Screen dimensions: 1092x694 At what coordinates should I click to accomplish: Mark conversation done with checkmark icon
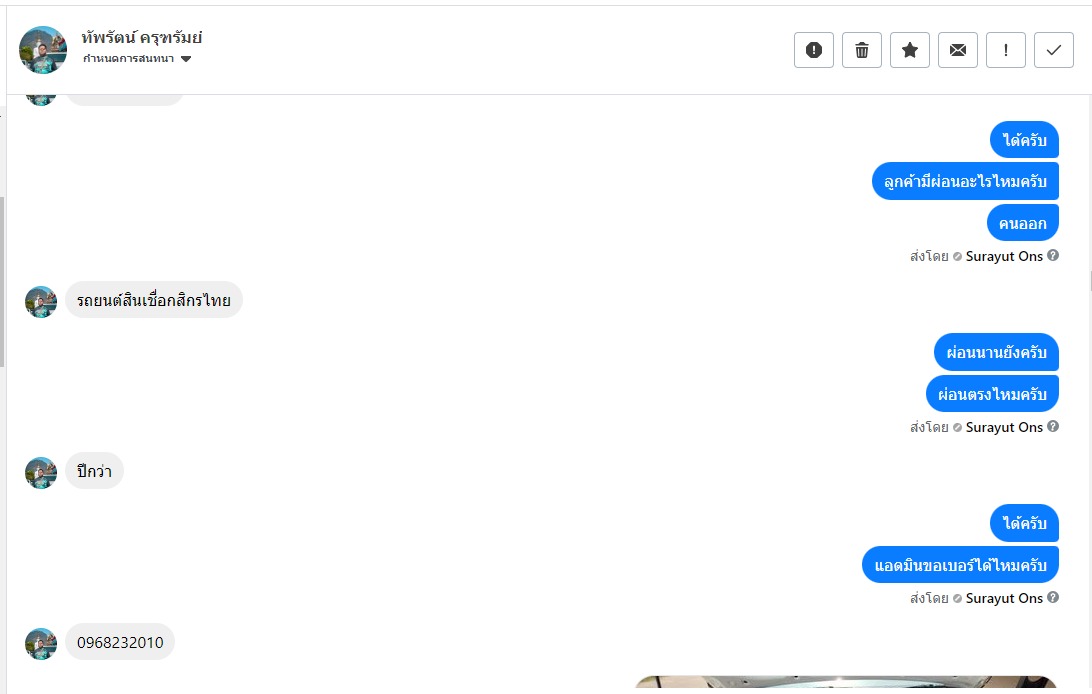point(1054,50)
